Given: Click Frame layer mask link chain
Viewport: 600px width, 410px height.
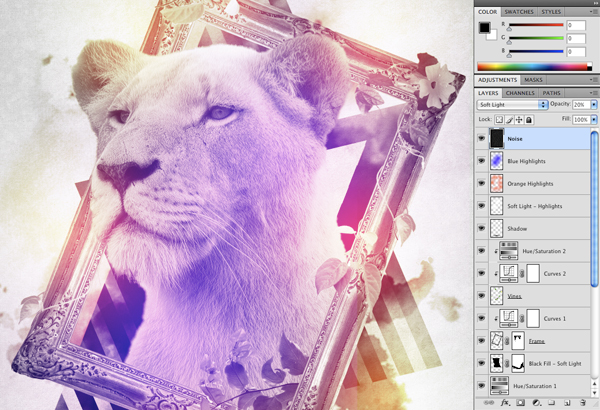Looking at the screenshot, I should (x=507, y=341).
